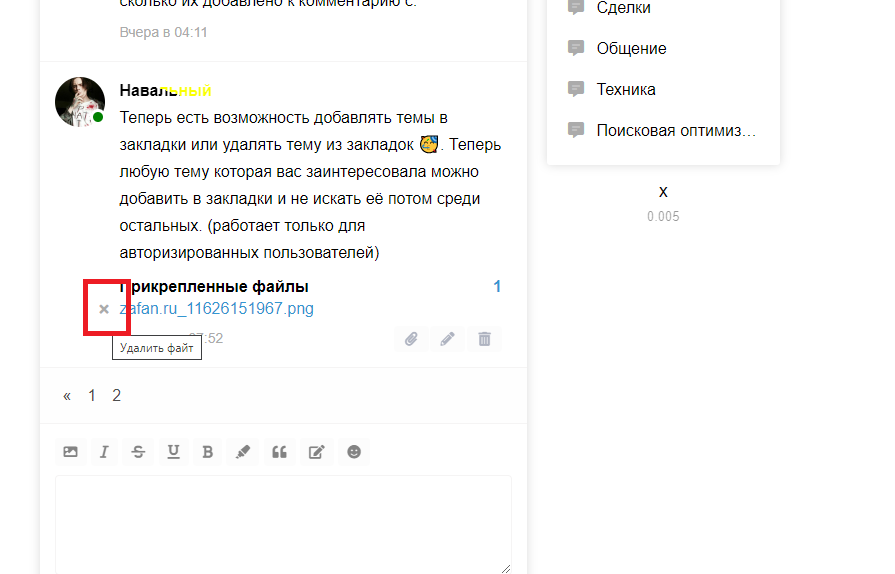Image resolution: width=895 pixels, height=574 pixels.
Task: Click the paperclip attach icon on the post
Action: tap(411, 339)
